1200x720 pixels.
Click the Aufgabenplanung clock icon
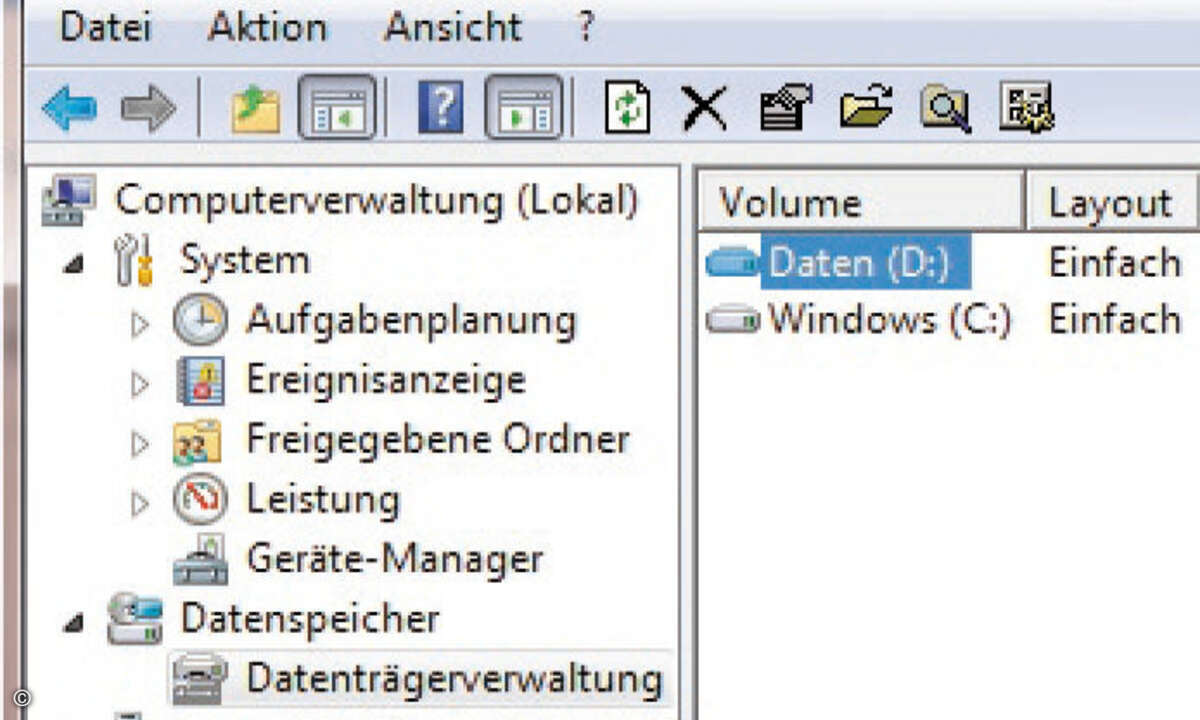coord(200,321)
